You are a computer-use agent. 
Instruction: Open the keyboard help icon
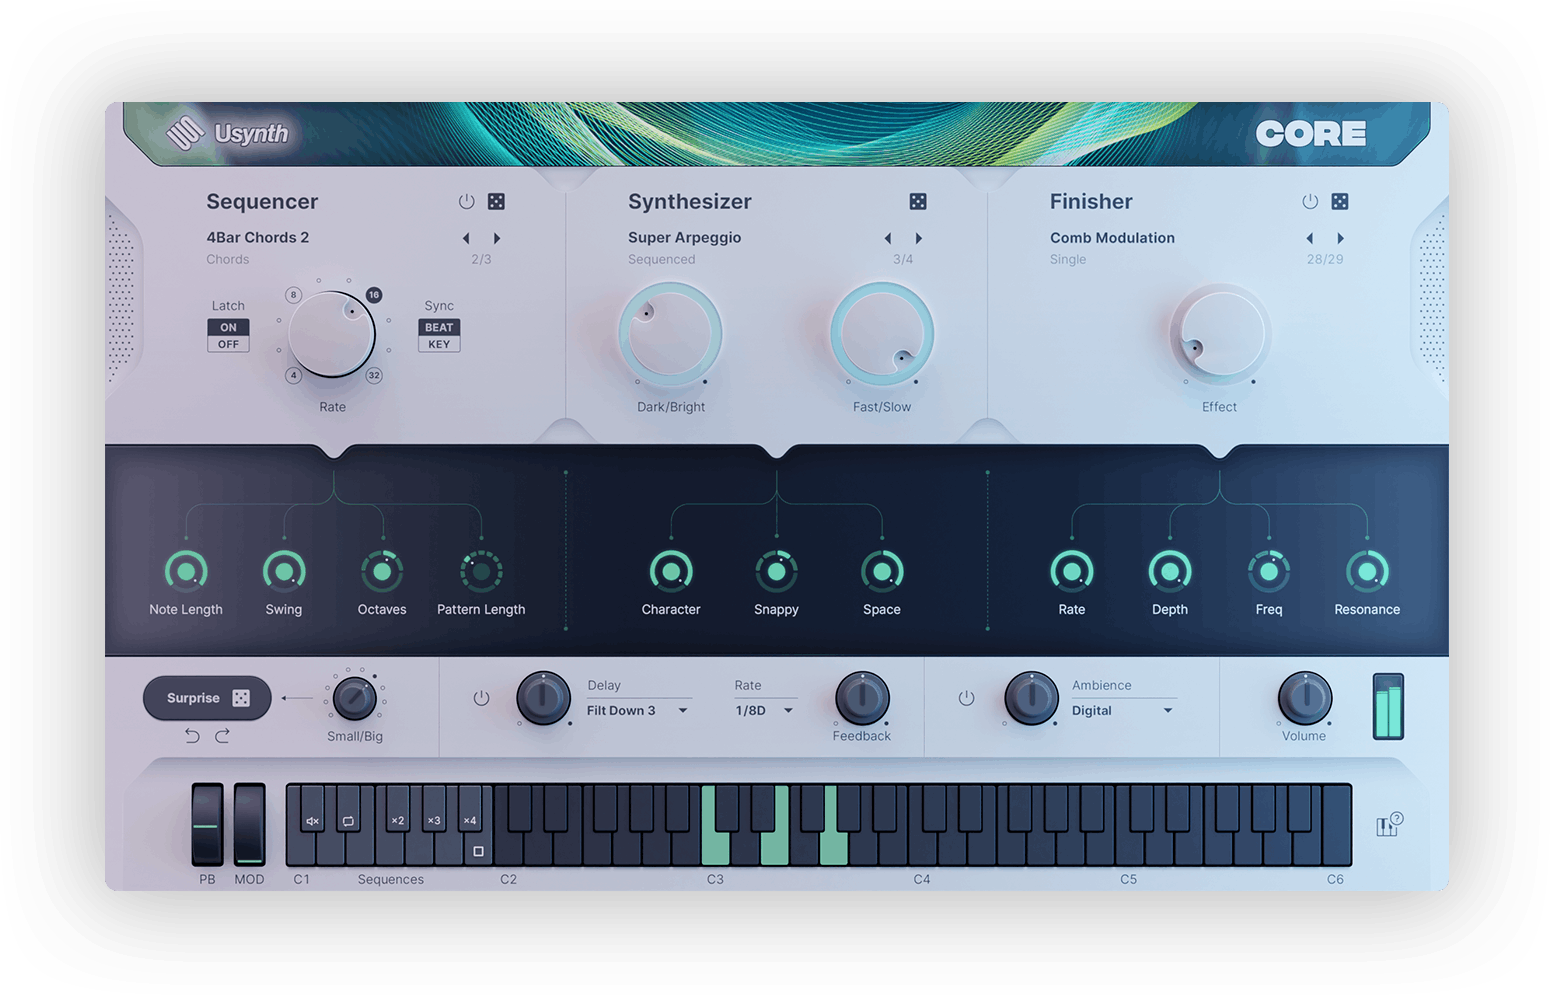1389,825
